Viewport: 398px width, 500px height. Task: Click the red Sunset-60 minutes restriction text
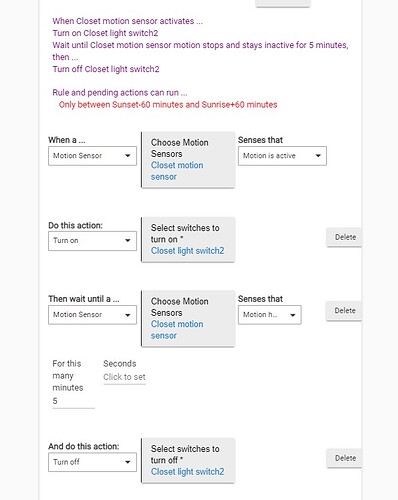tap(168, 105)
